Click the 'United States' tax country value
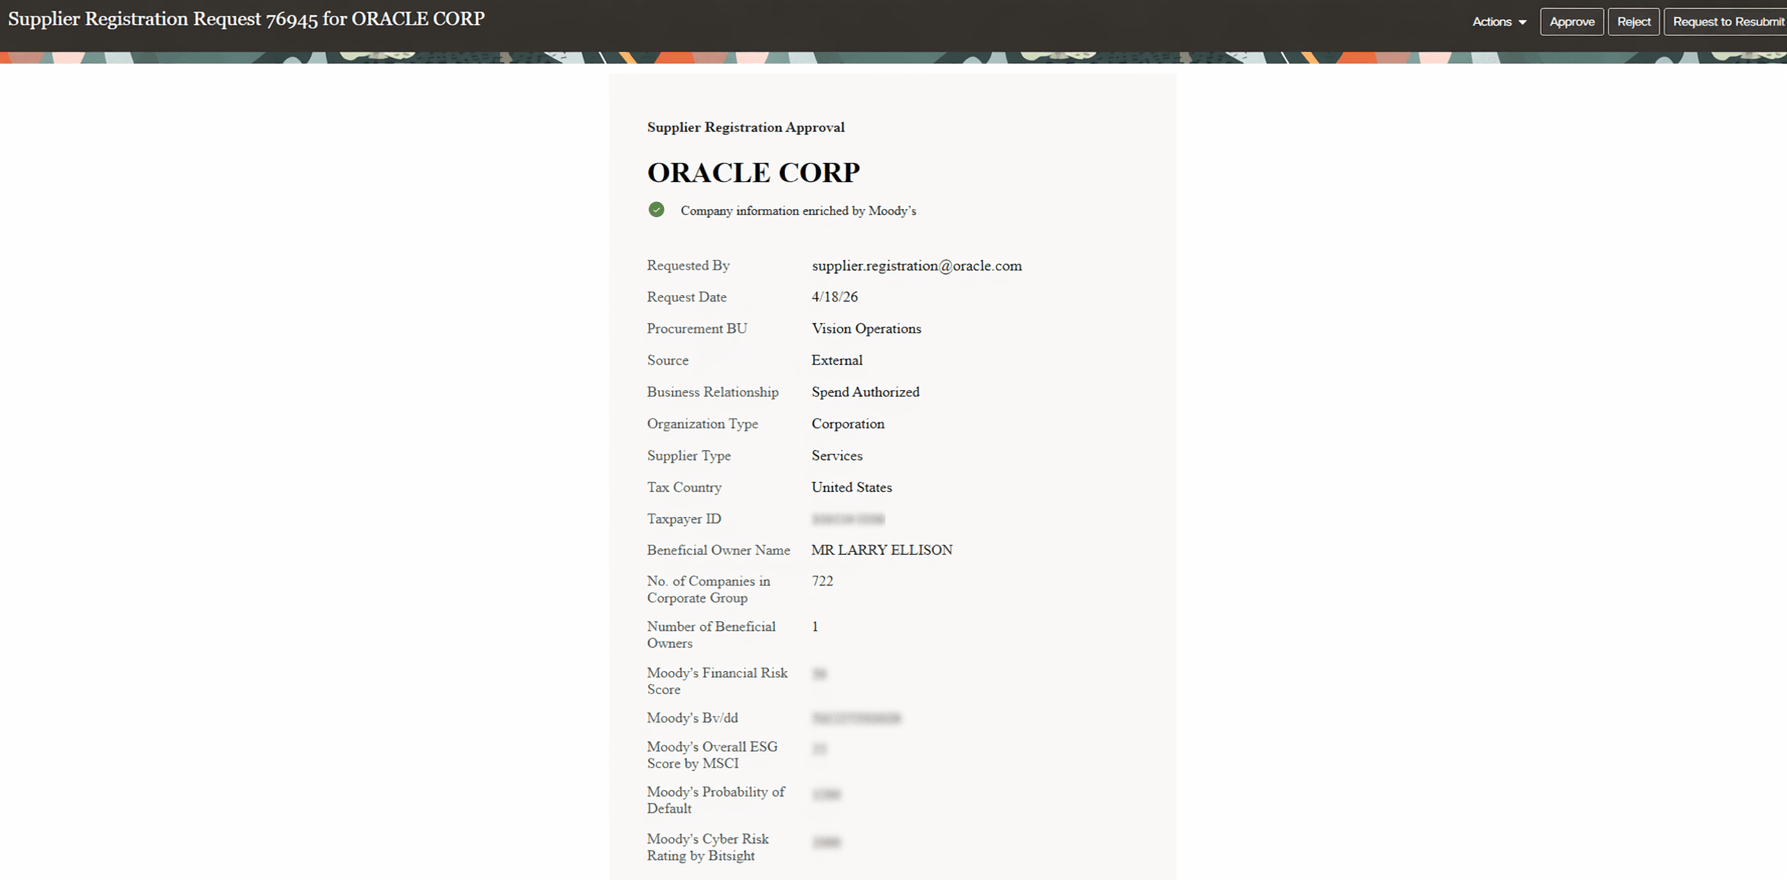The image size is (1787, 880). [852, 487]
